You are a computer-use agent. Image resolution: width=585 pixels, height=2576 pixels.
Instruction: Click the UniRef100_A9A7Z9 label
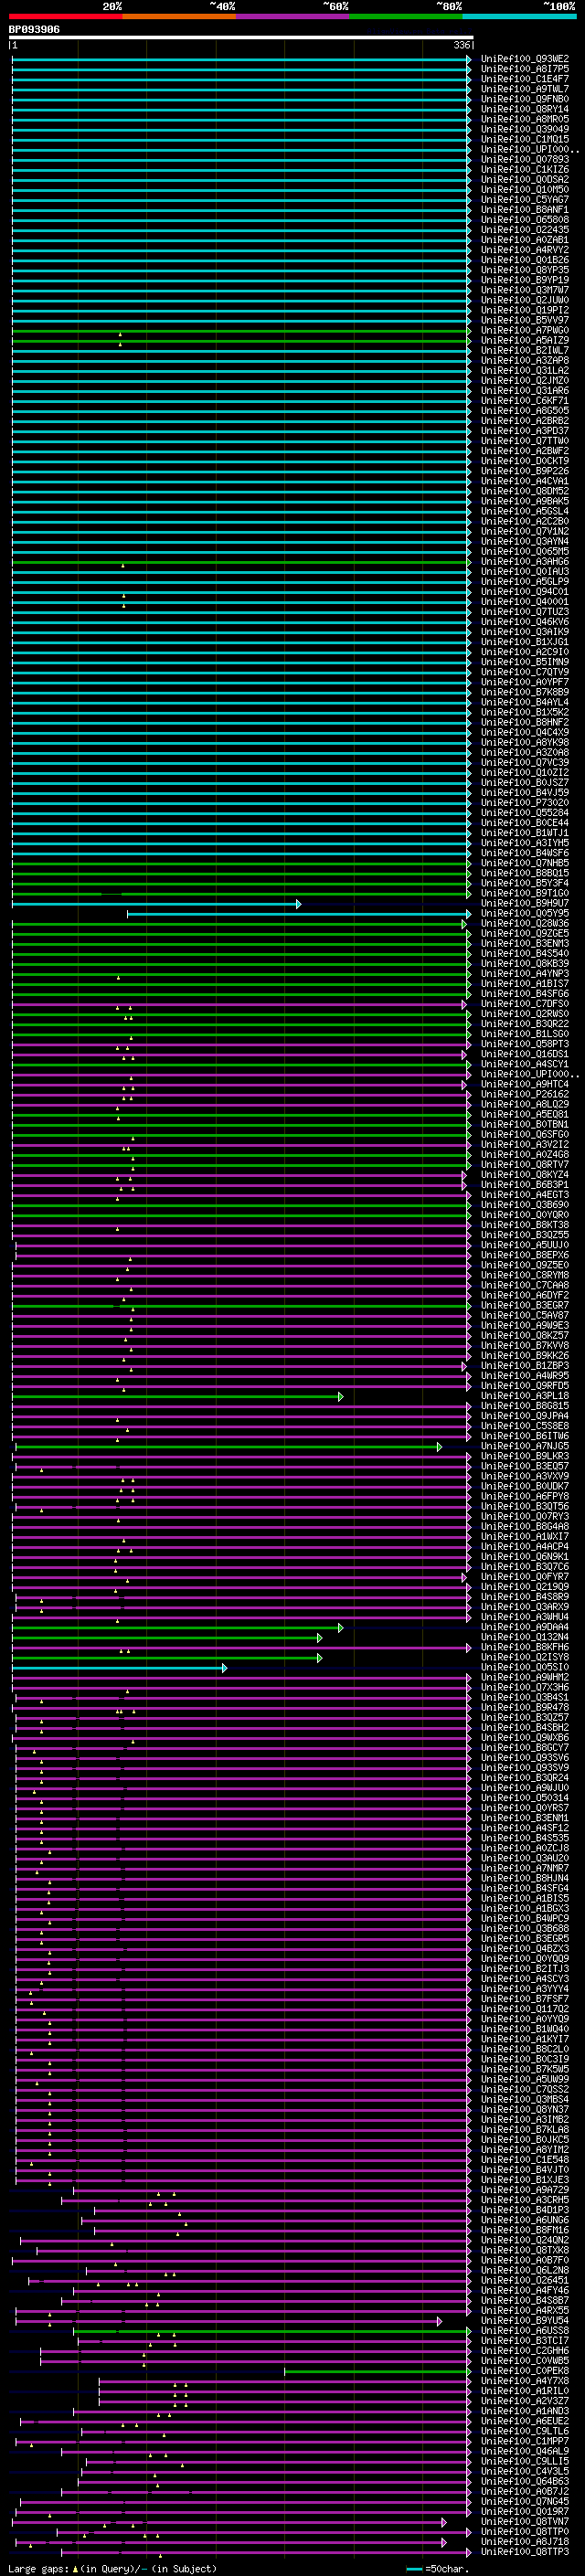coord(525,2191)
